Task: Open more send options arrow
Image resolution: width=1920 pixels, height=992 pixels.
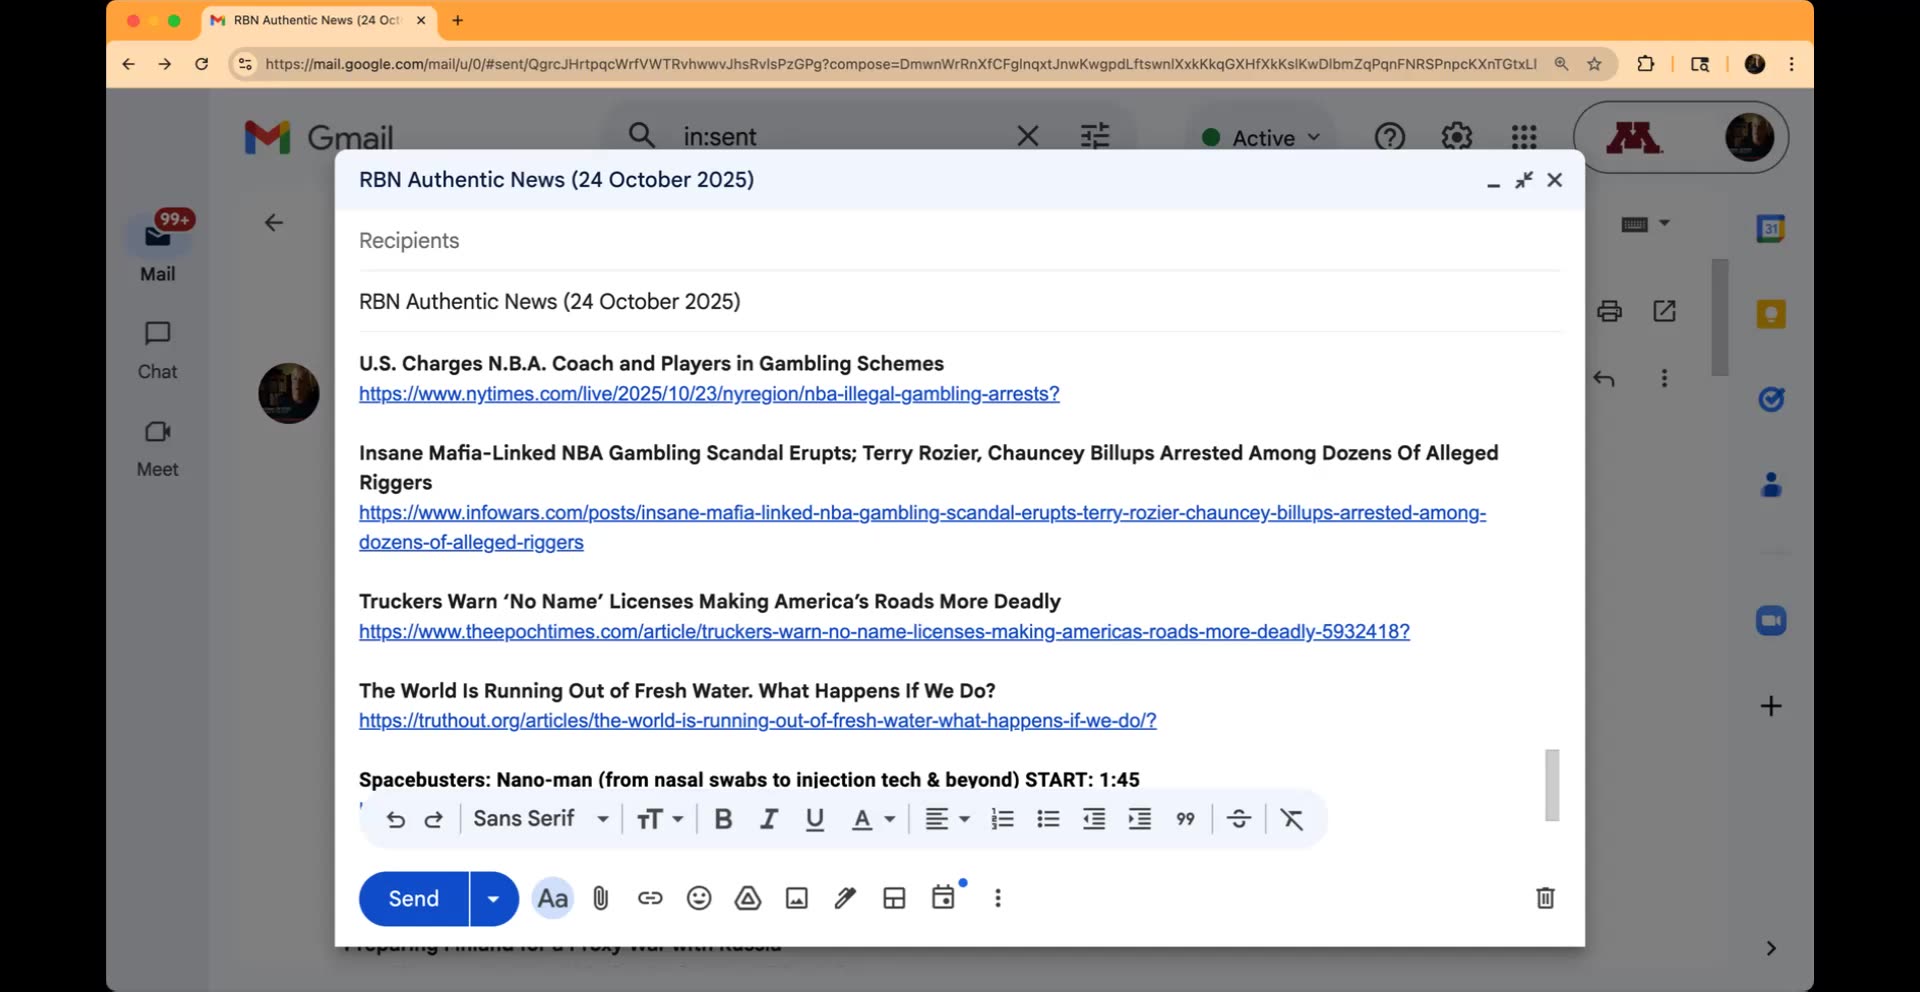Action: [493, 898]
